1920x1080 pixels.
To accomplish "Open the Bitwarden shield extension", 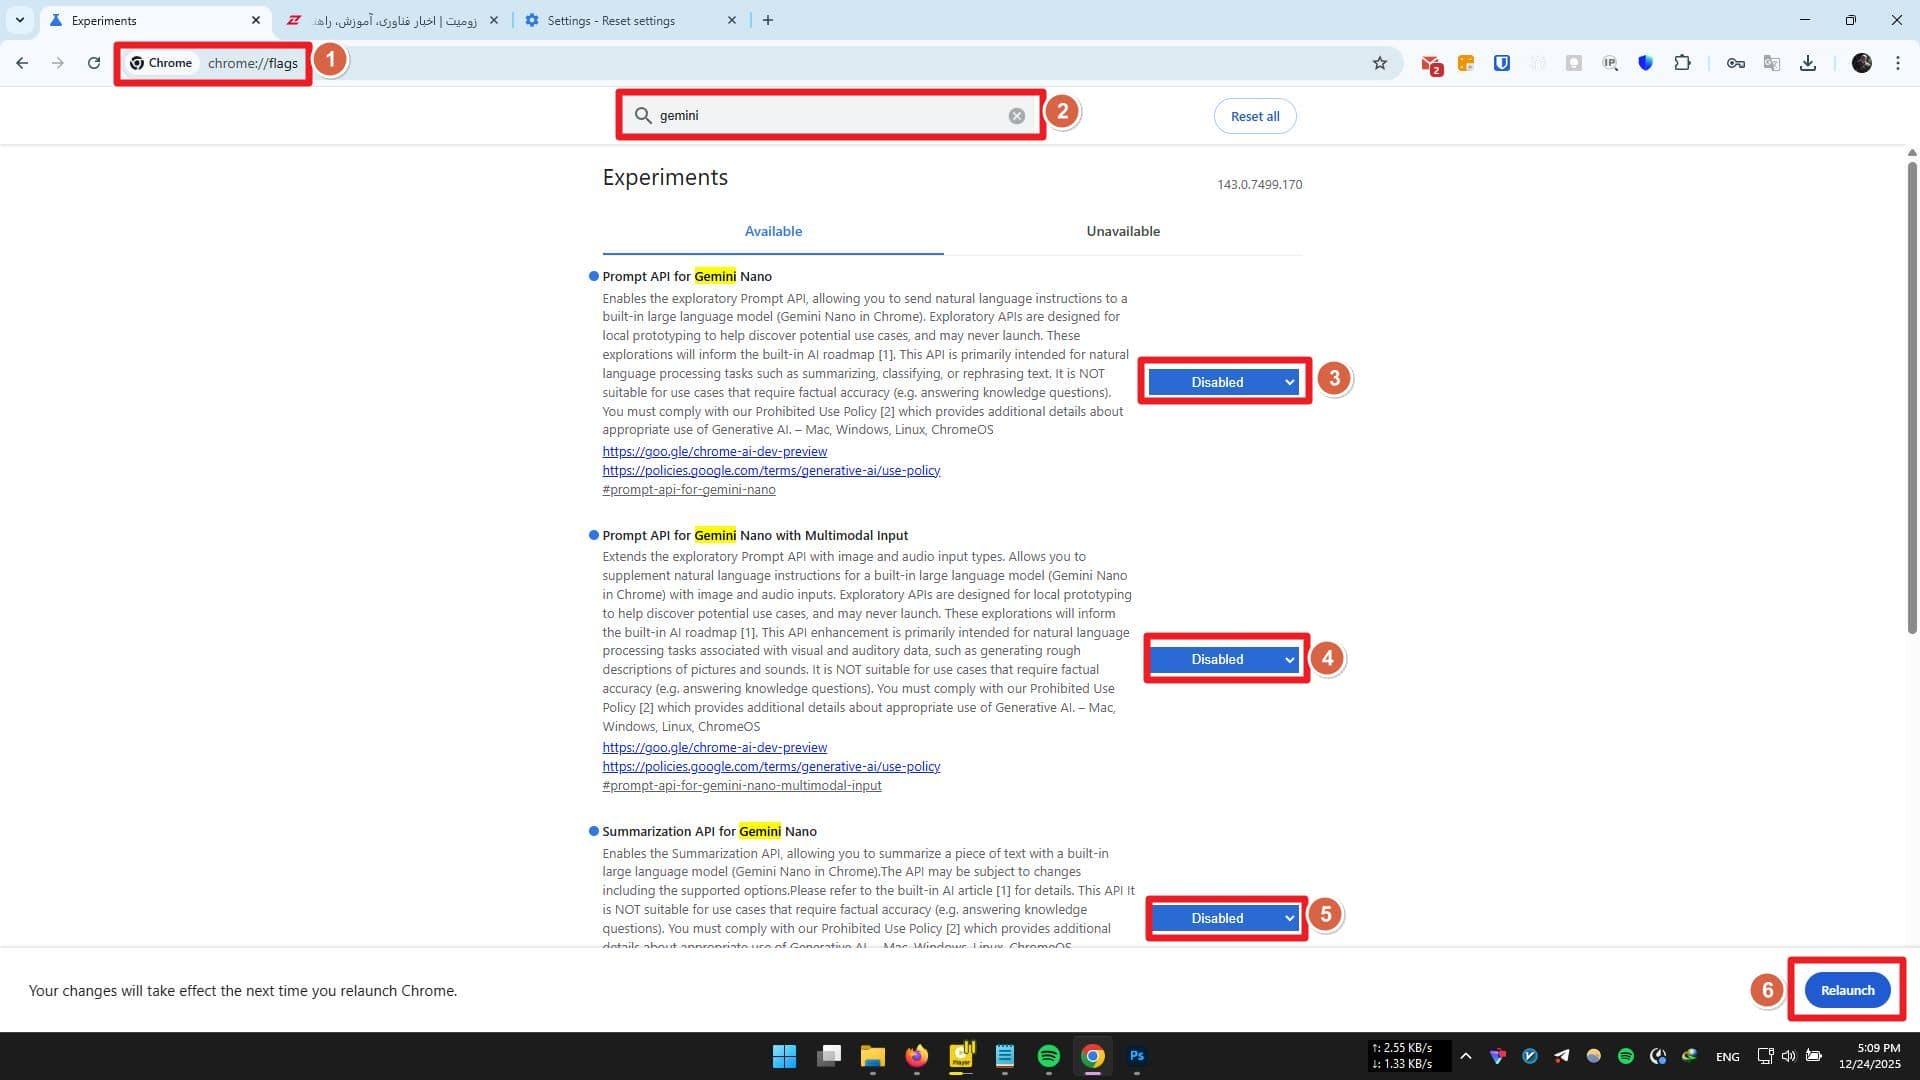I will [1502, 63].
